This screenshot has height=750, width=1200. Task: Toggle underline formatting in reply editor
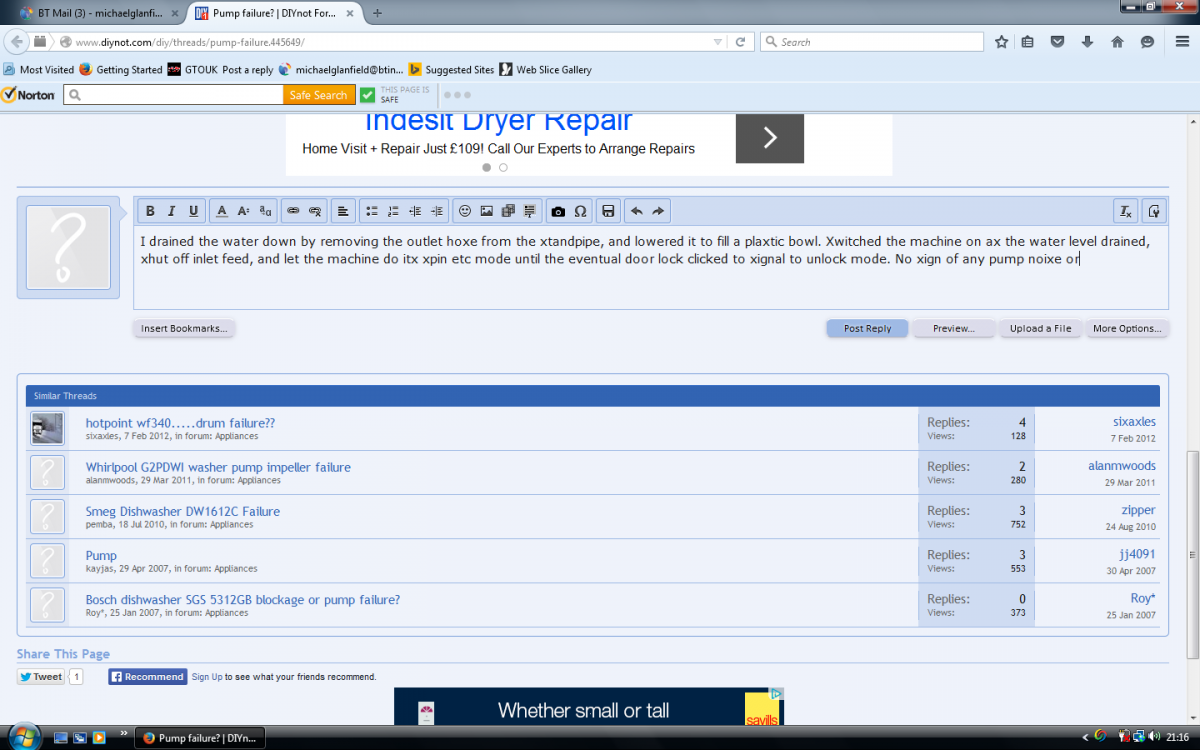[x=193, y=211]
